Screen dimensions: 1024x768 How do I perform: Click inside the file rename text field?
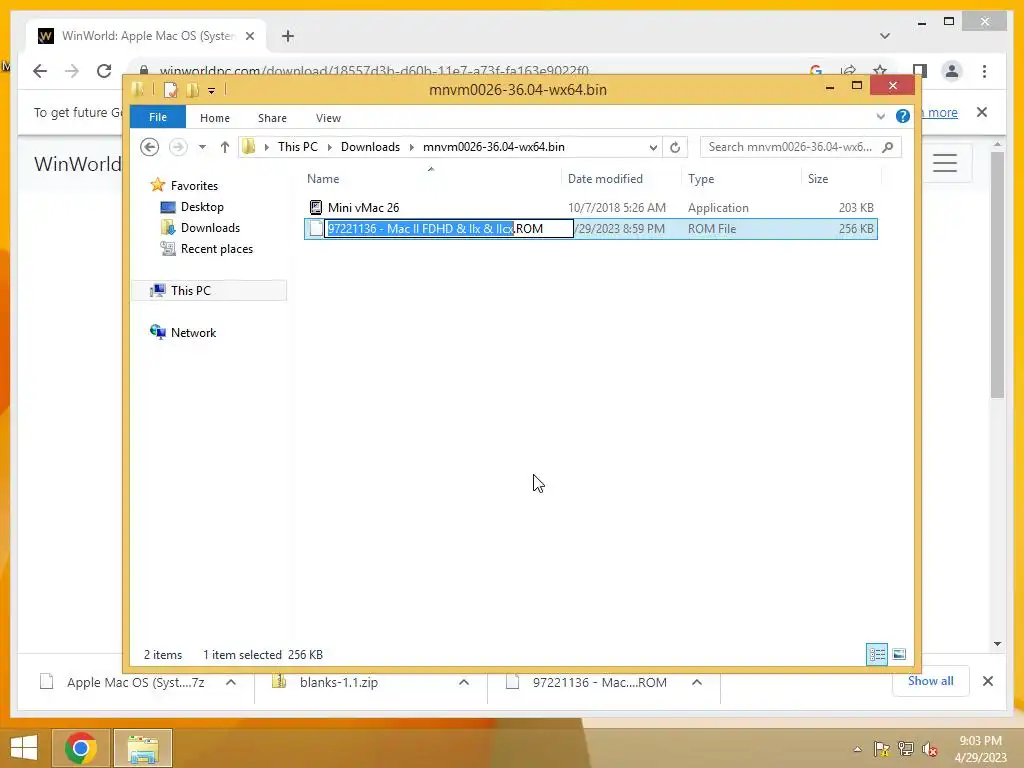click(449, 229)
